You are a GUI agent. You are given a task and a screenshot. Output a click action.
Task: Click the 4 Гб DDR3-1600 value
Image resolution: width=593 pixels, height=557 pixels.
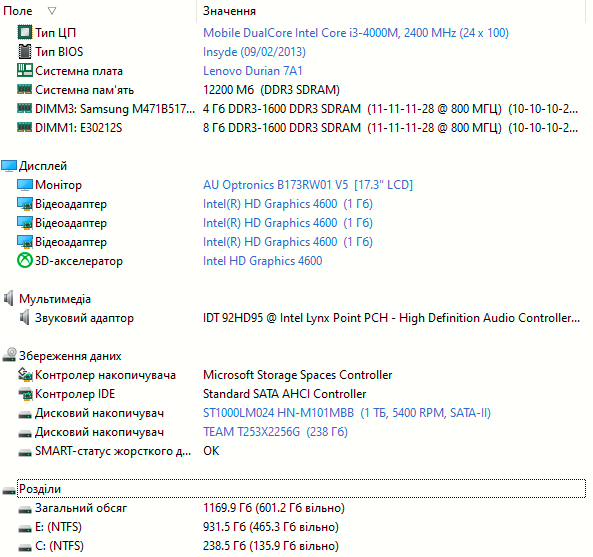pyautogui.click(x=390, y=109)
